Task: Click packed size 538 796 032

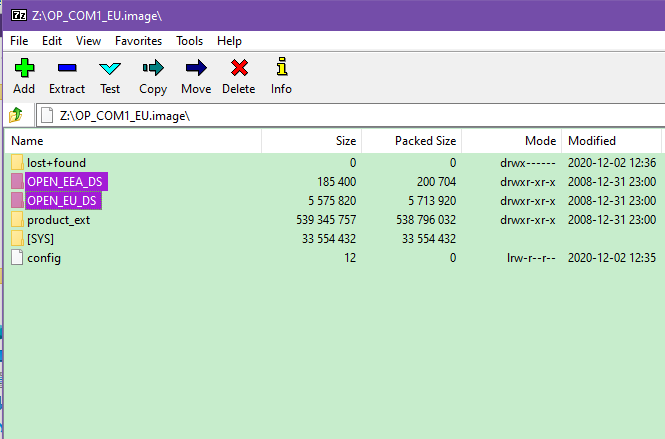Action: pos(426,220)
